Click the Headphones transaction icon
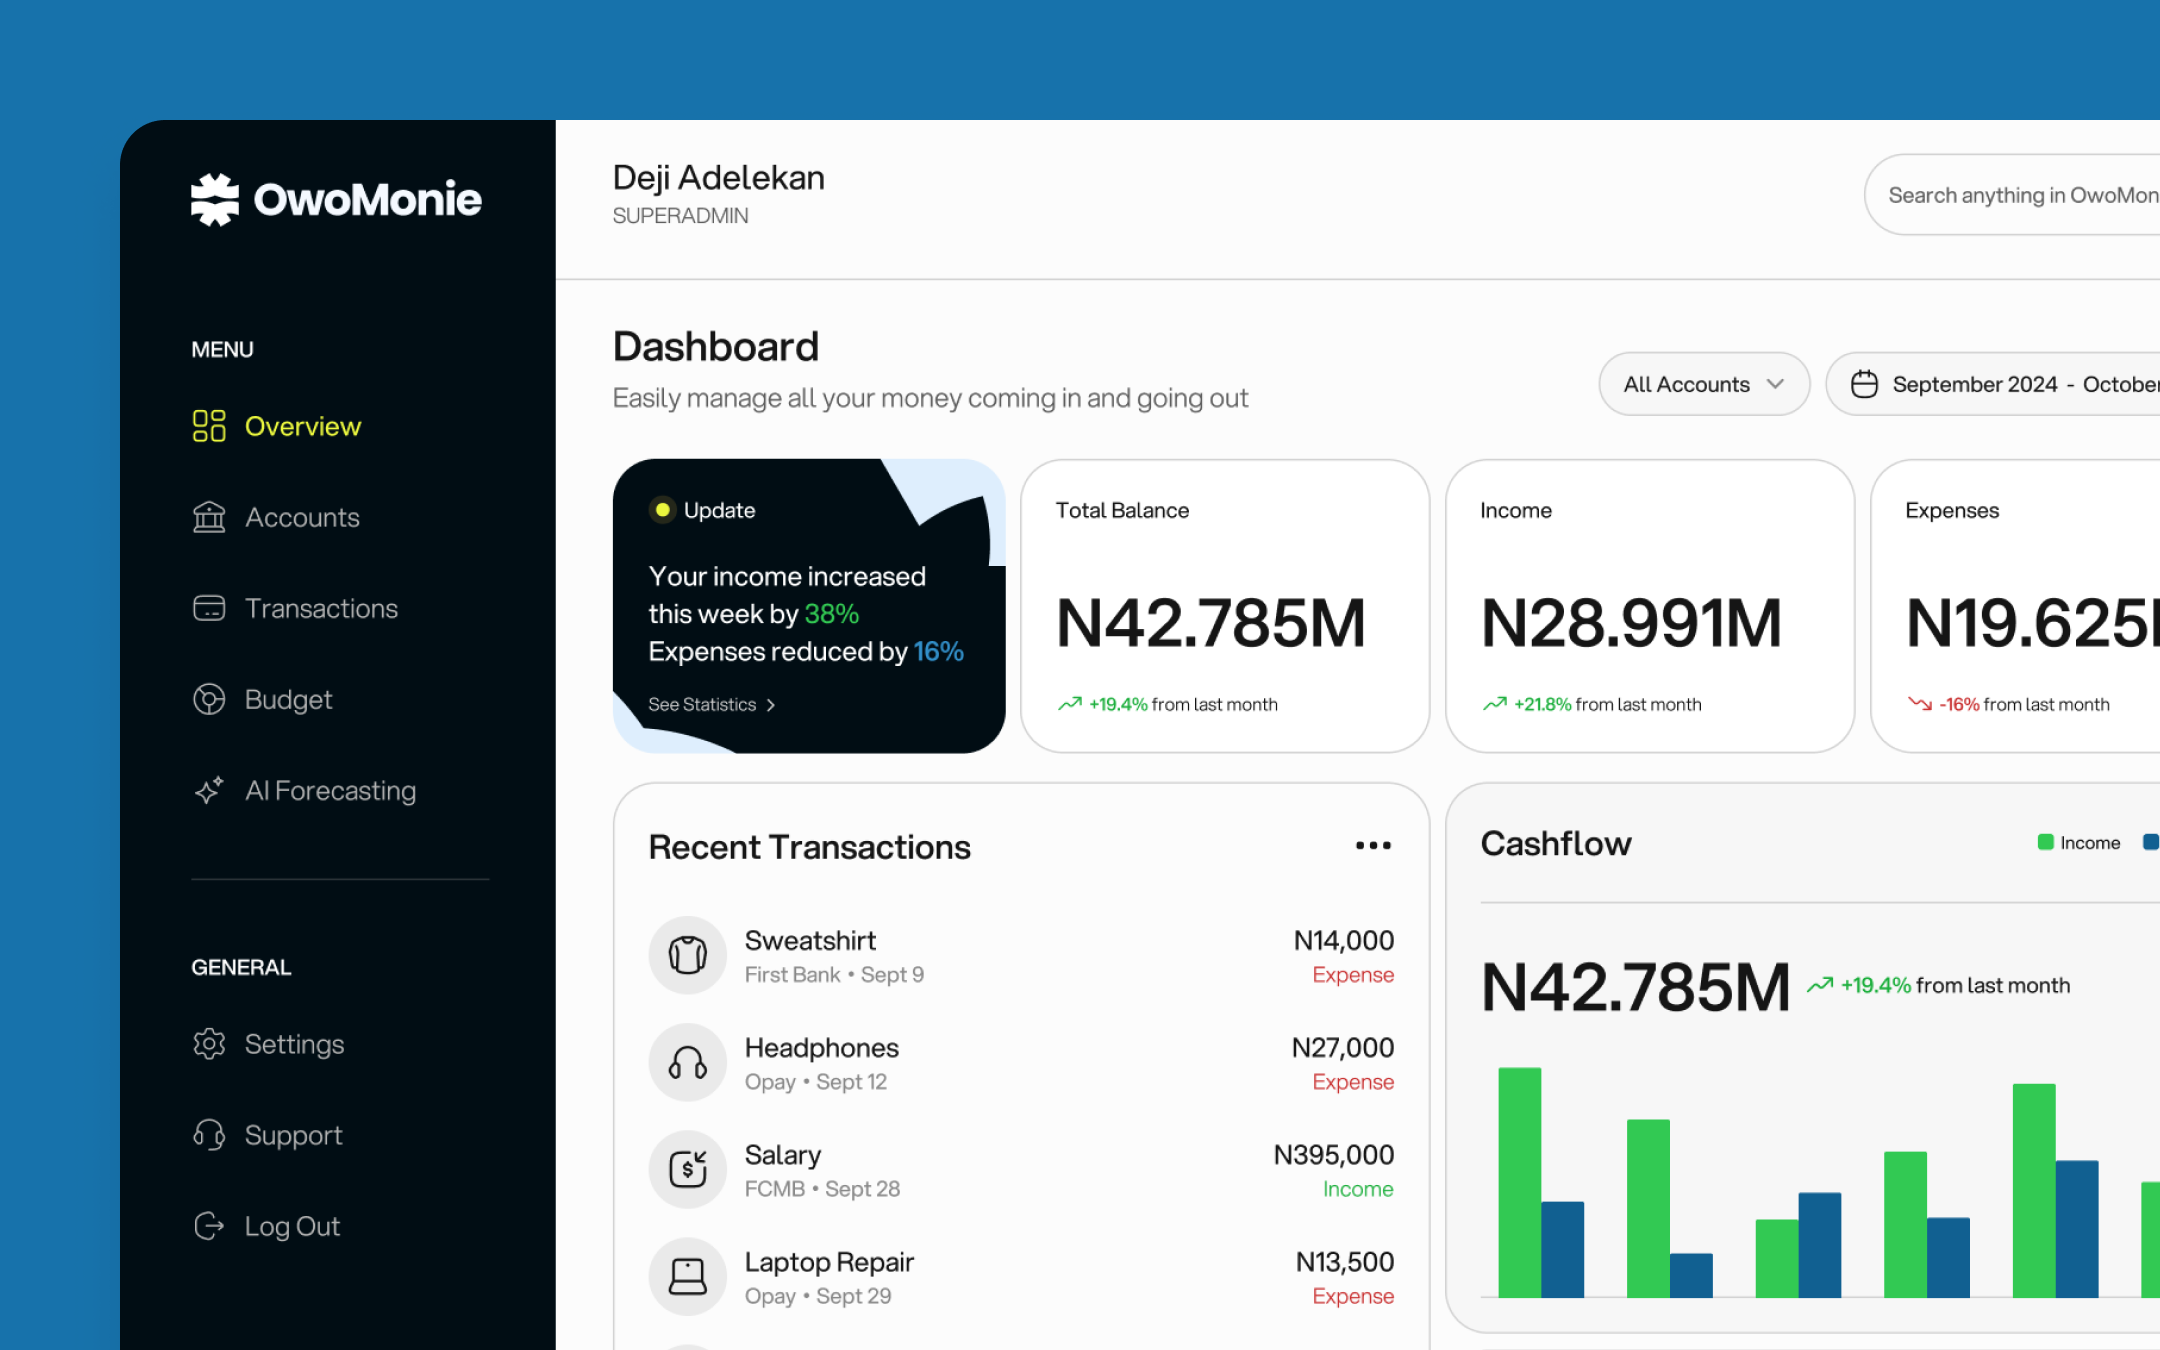 coord(688,1062)
